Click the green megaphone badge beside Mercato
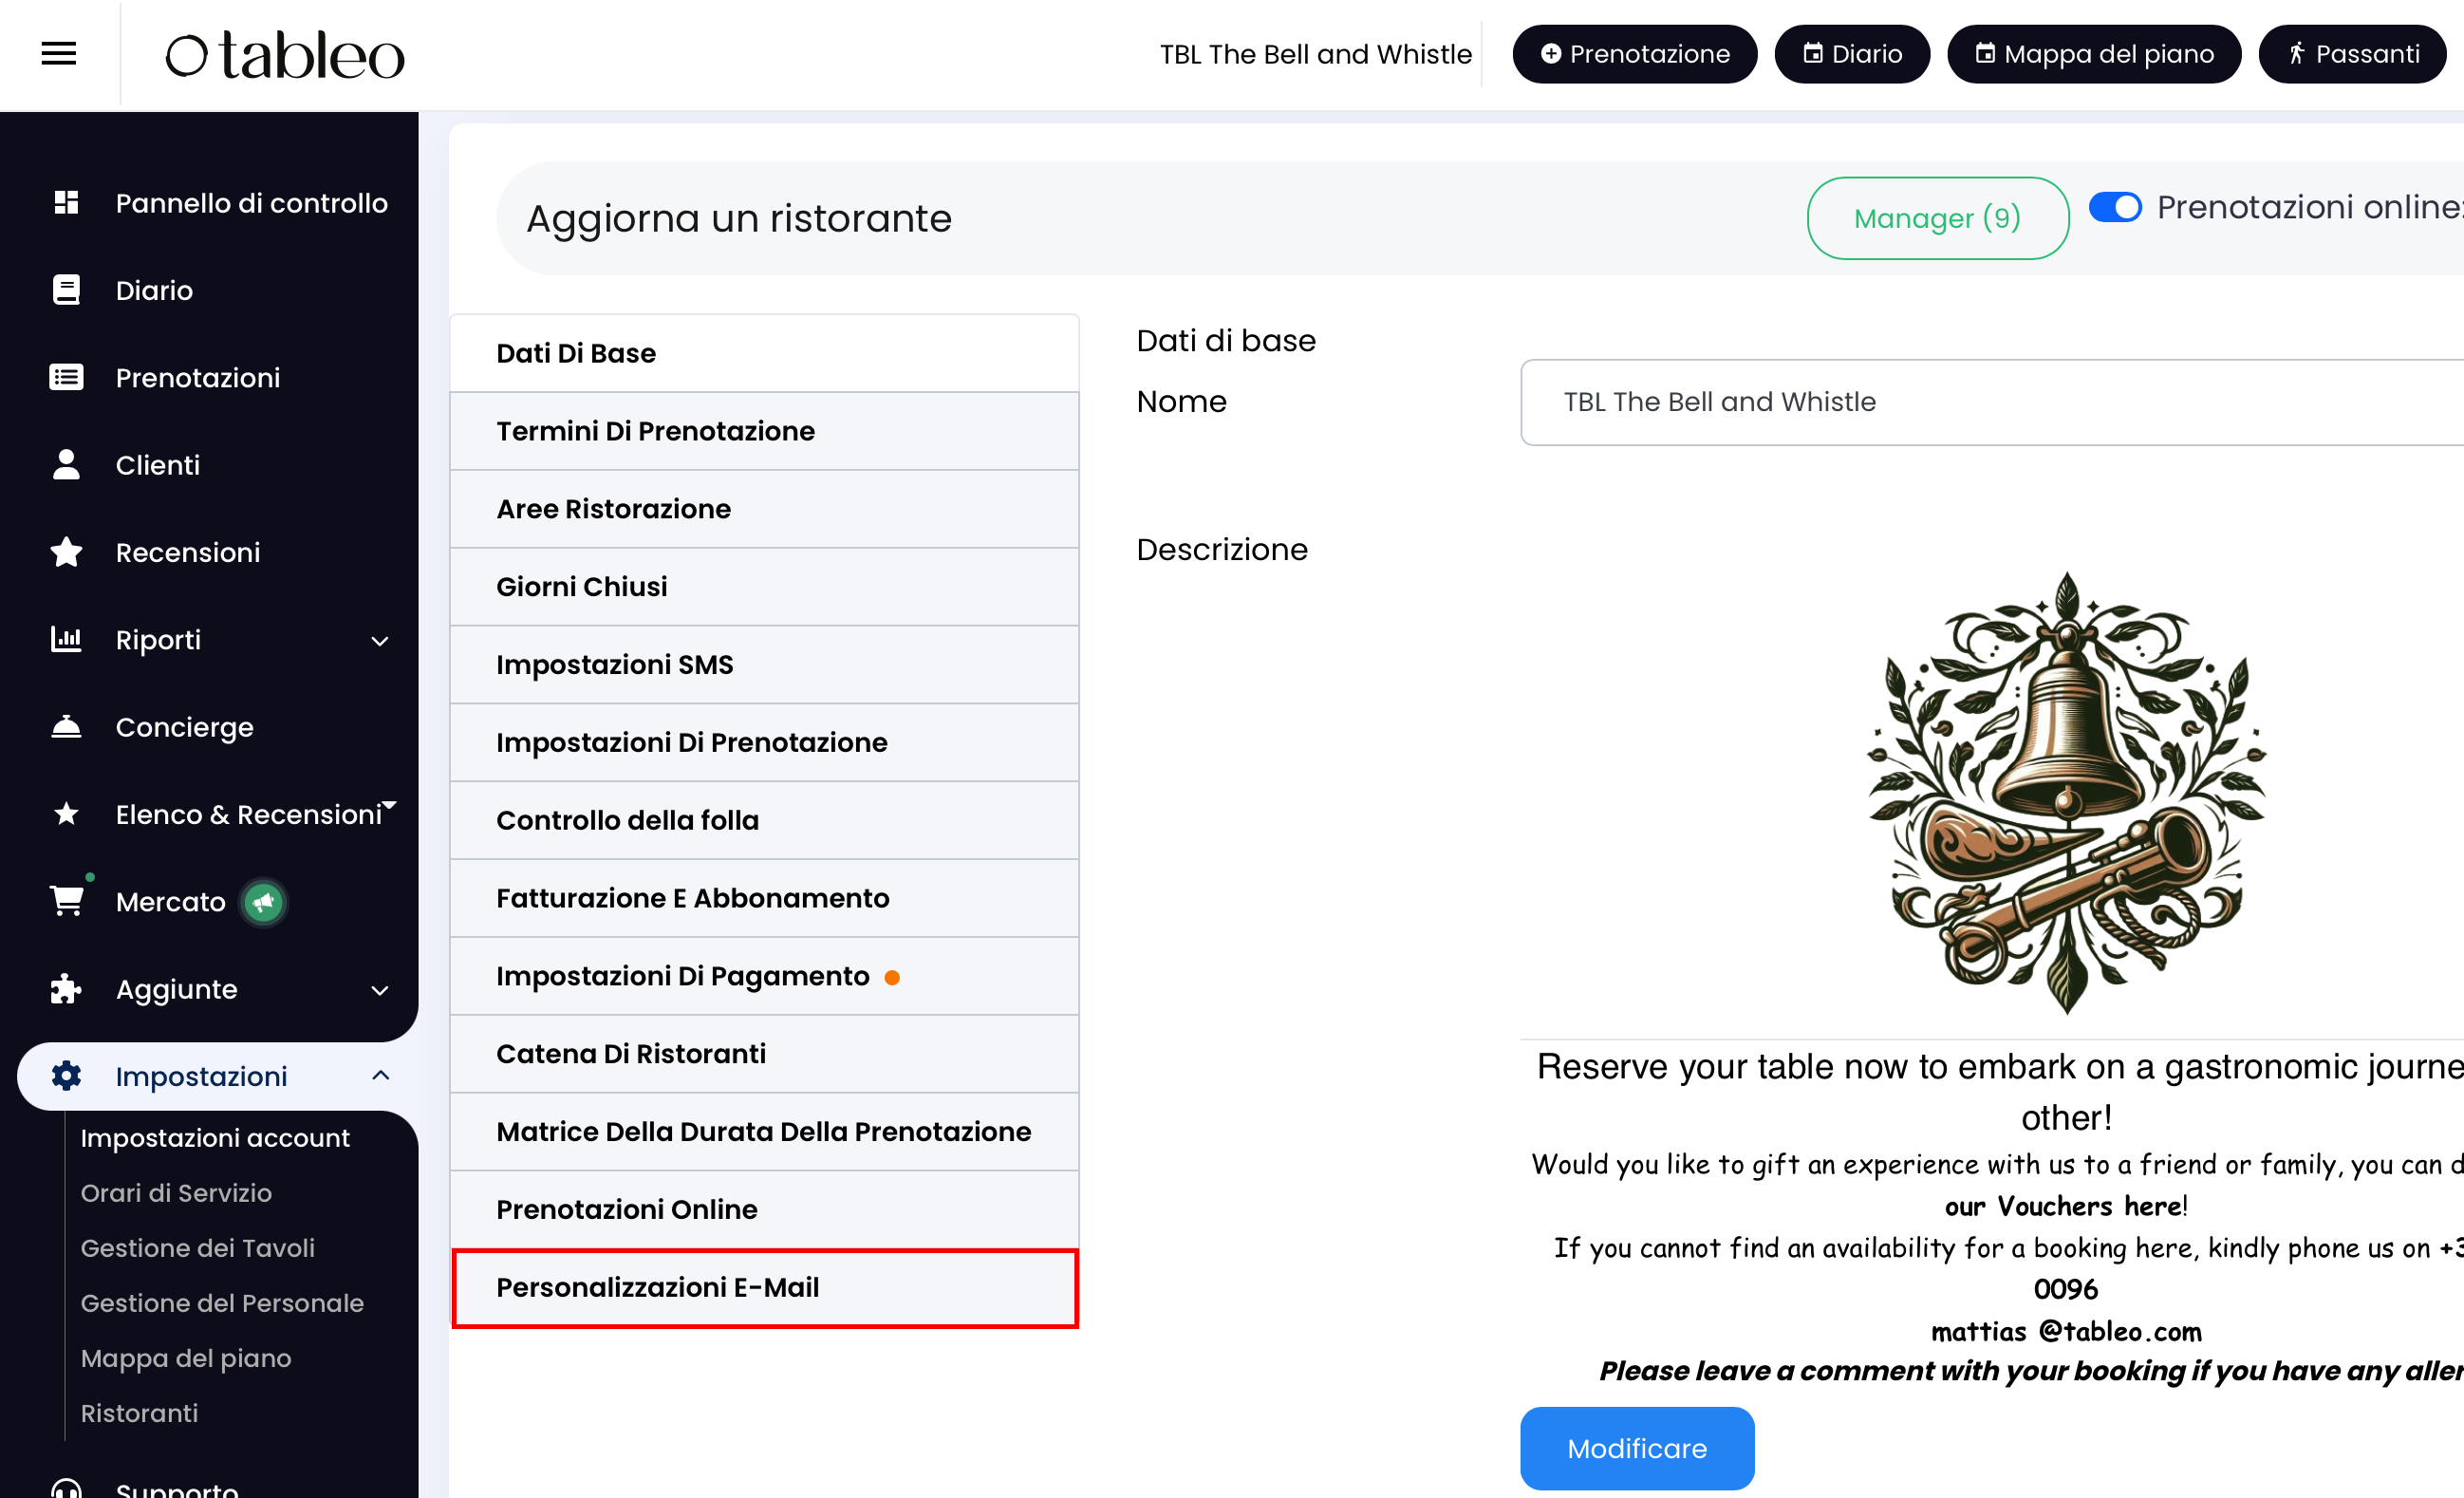 point(264,902)
